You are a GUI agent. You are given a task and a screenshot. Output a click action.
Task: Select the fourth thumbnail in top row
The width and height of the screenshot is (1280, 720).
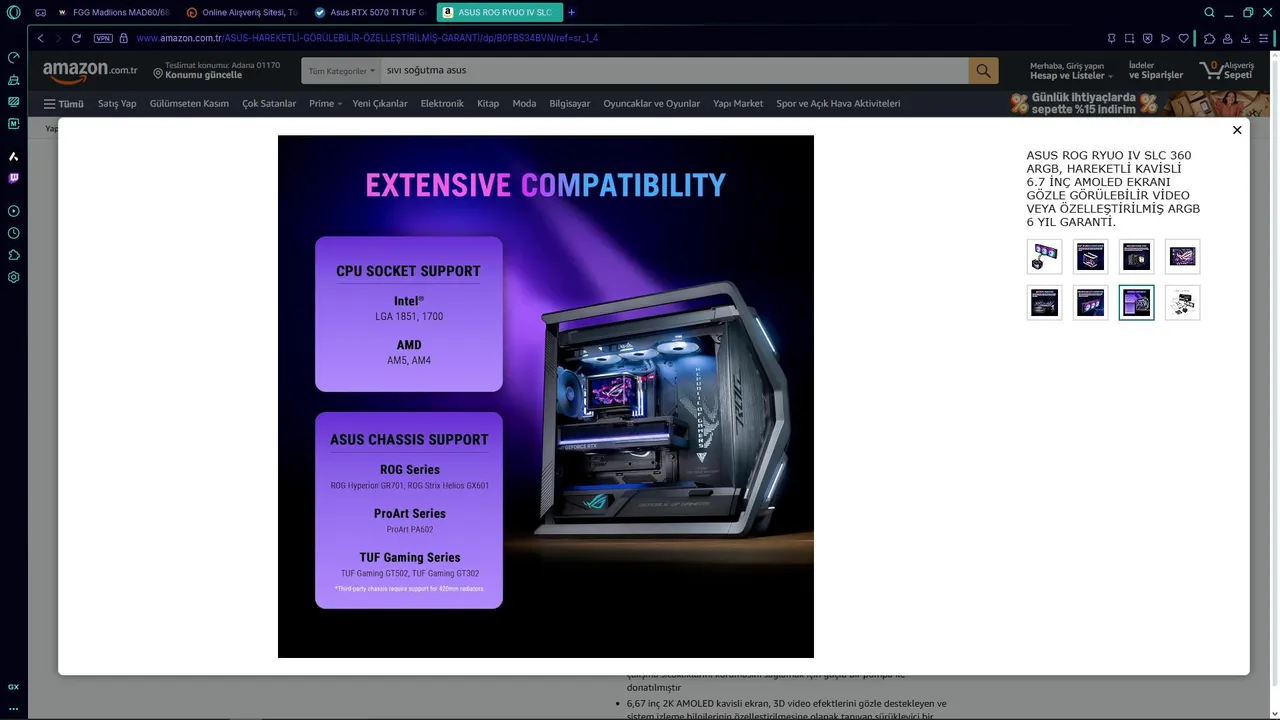tap(1182, 257)
